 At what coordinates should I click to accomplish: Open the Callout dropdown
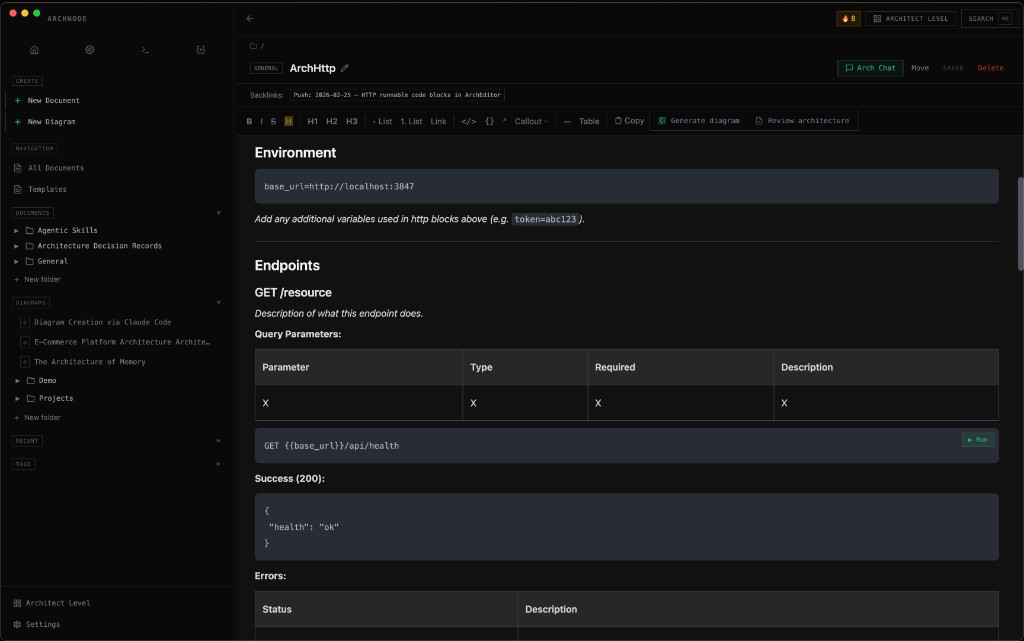point(531,121)
